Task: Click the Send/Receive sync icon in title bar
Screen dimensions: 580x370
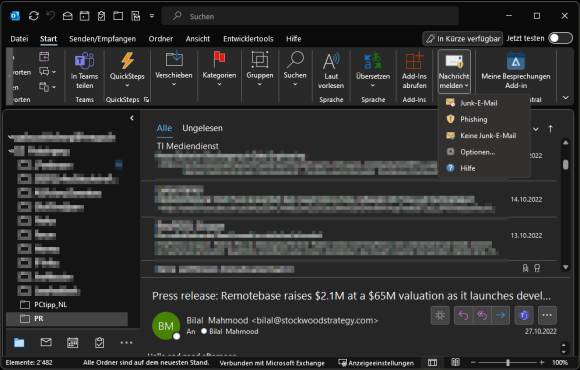Action: (34, 16)
